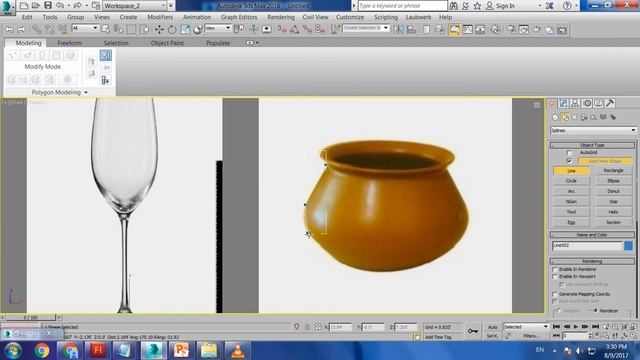
Task: Open the Utilities hammer tab
Action: (x=610, y=103)
